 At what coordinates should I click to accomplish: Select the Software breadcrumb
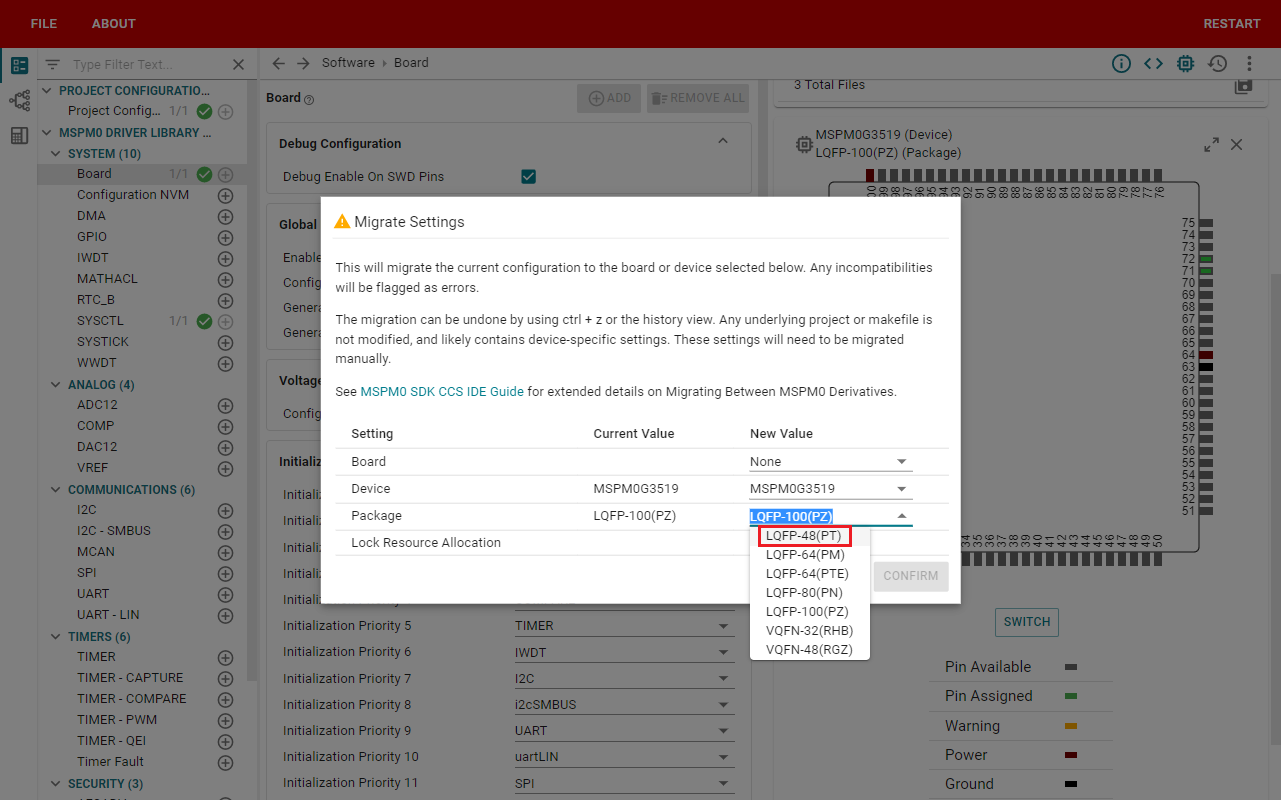pos(348,63)
